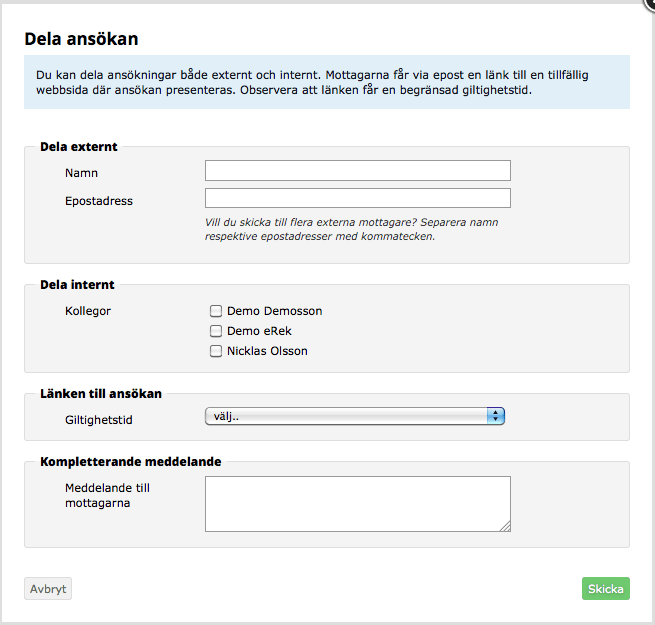Viewport: 655px width, 625px height.
Task: Click the Meddelande till mottagarna textarea
Action: click(357, 503)
